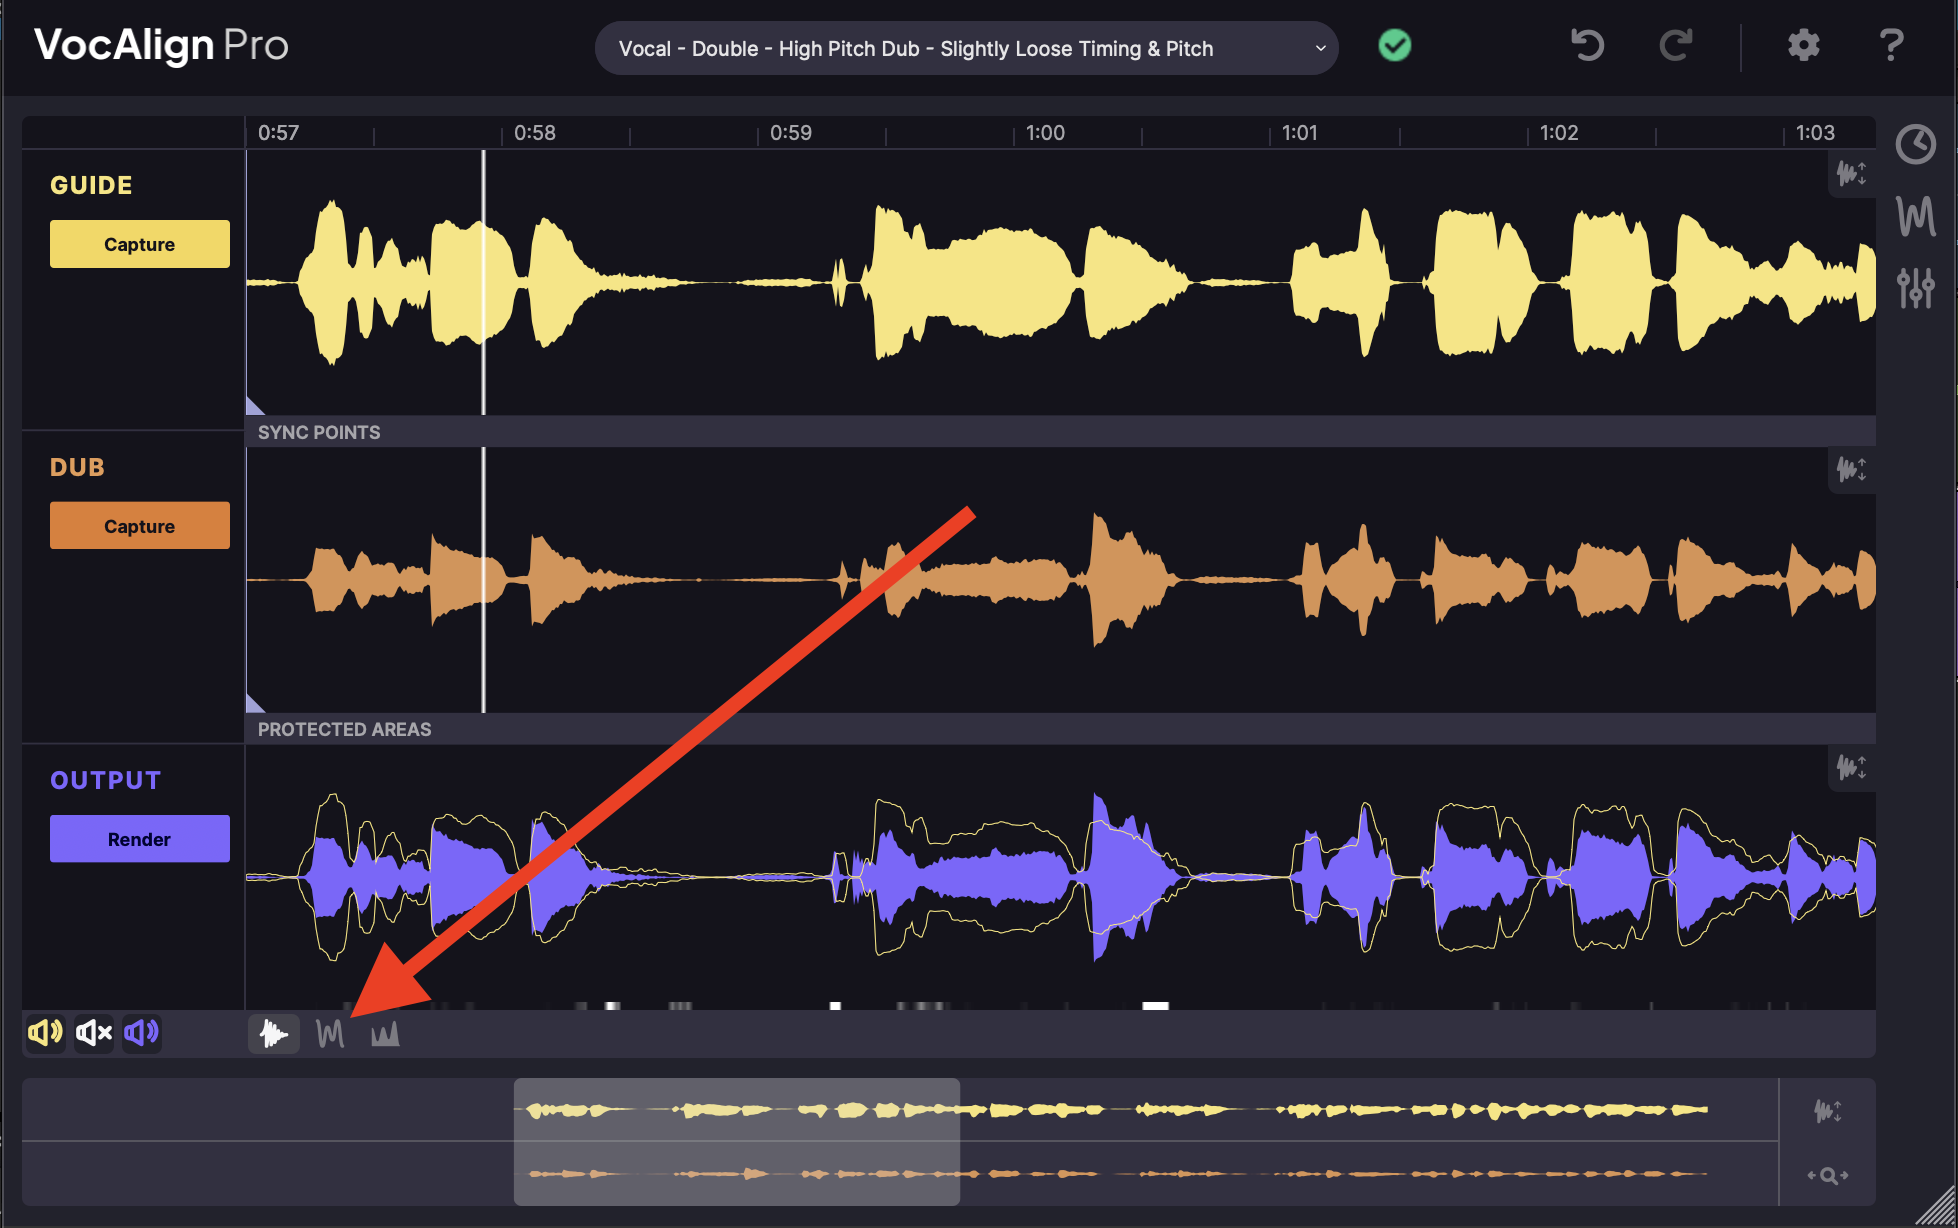The height and width of the screenshot is (1228, 1958).
Task: Open the settings gear
Action: tap(1803, 45)
